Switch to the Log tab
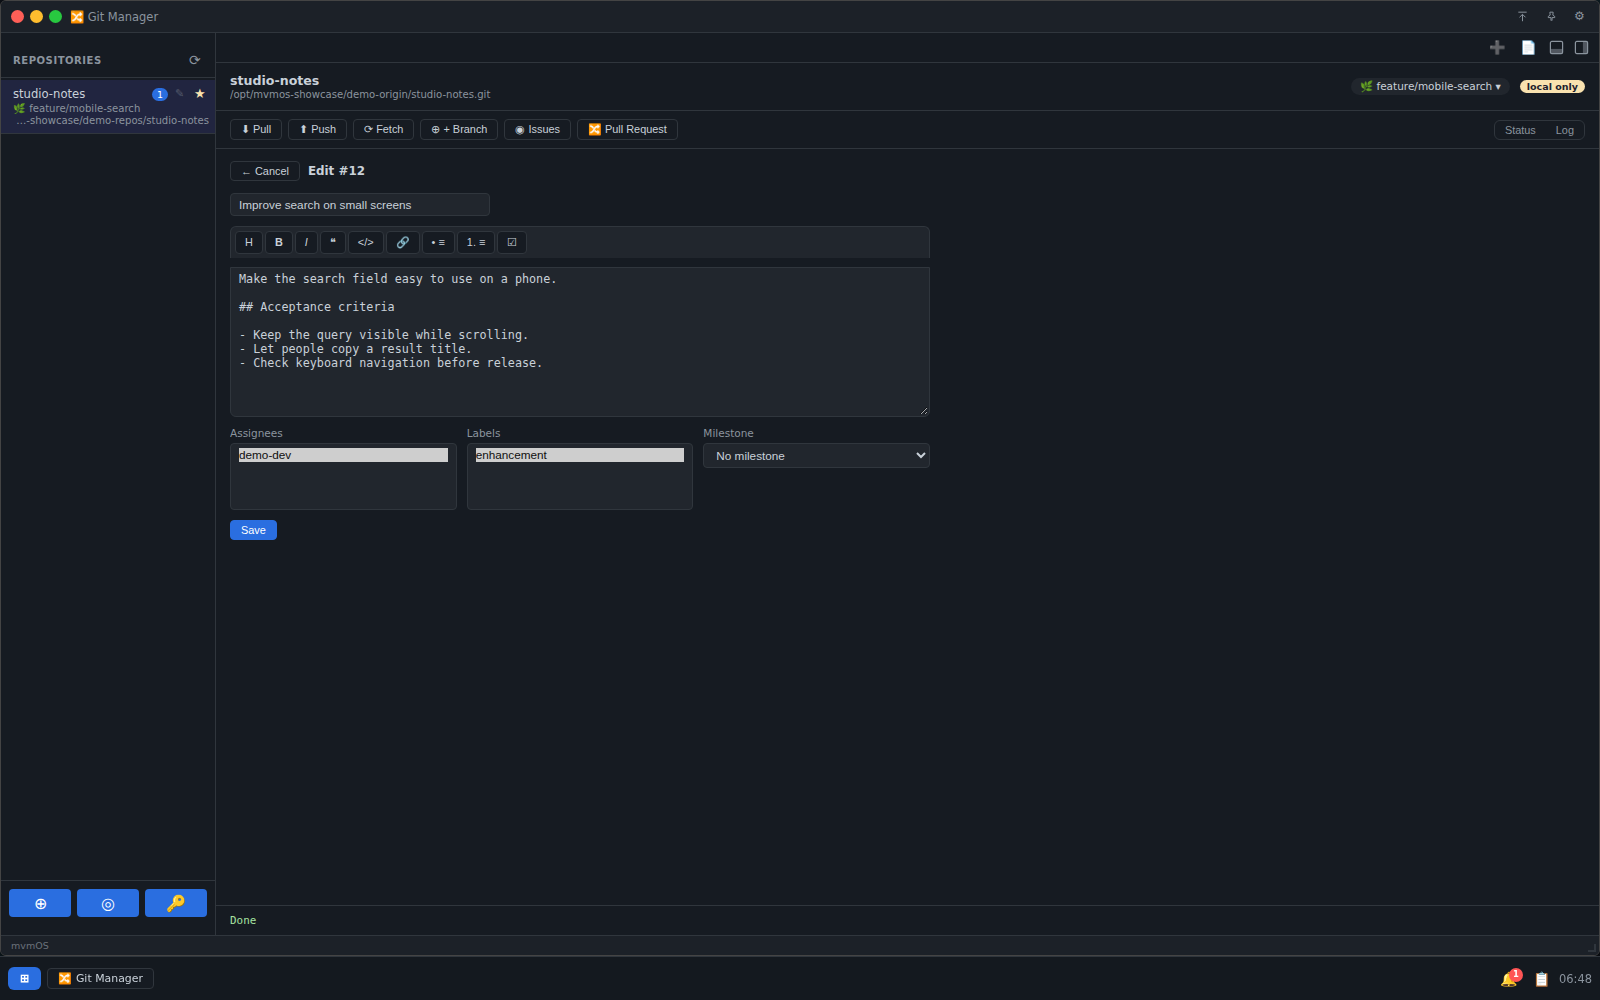Screen dimensions: 1600x1000 pos(1564,130)
